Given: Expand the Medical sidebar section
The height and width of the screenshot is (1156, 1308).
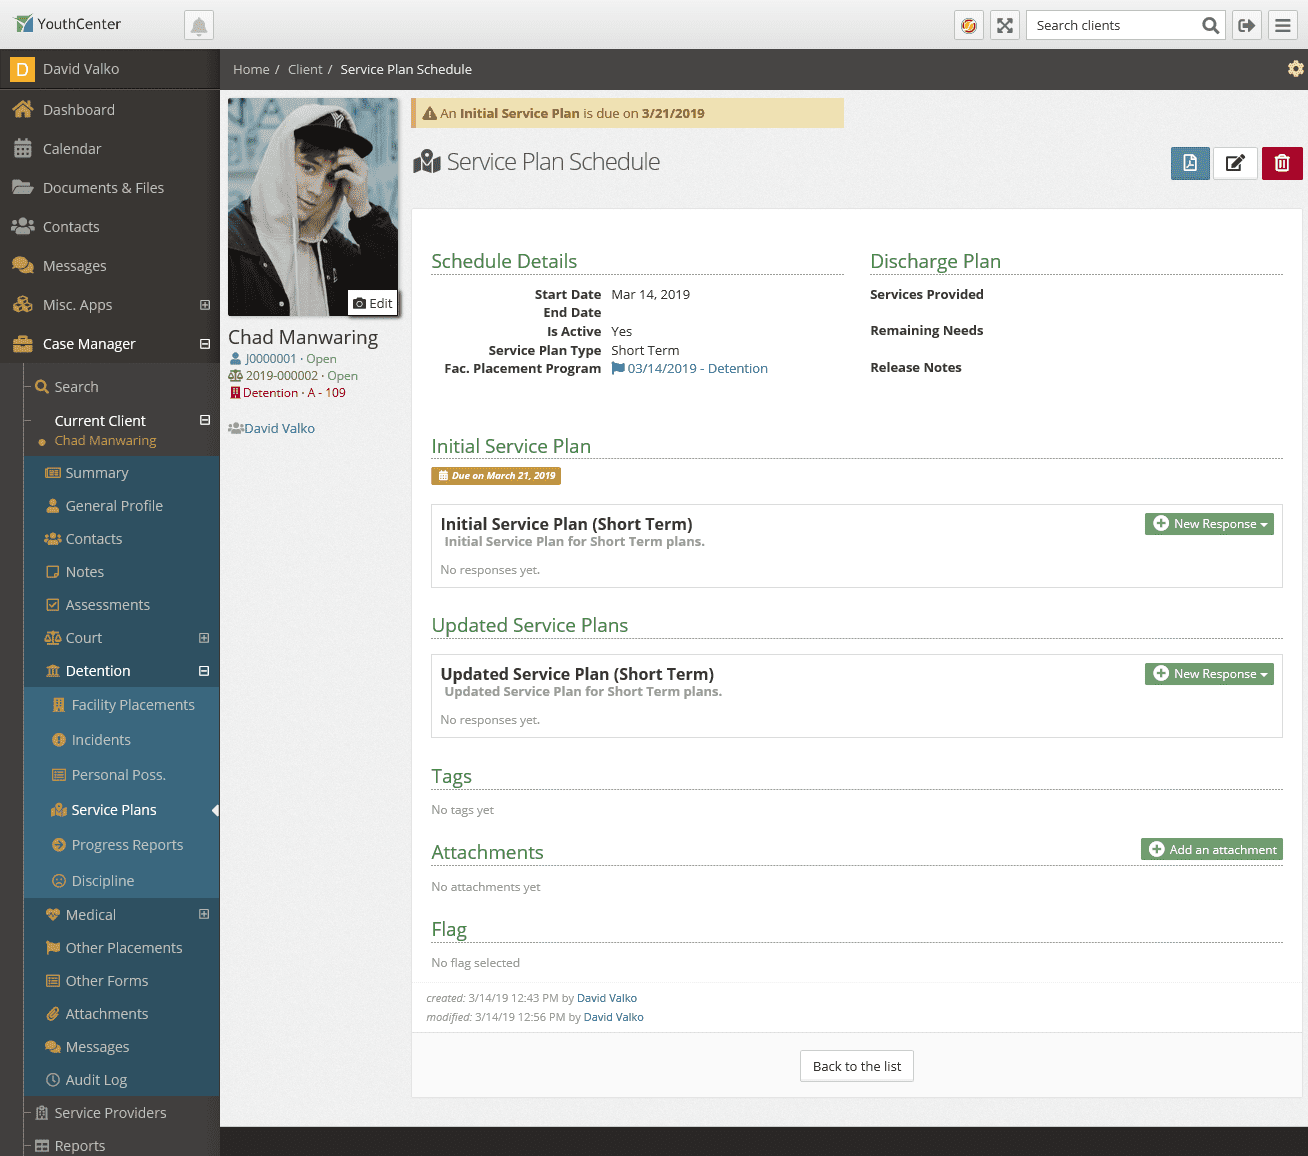Looking at the screenshot, I should 204,914.
